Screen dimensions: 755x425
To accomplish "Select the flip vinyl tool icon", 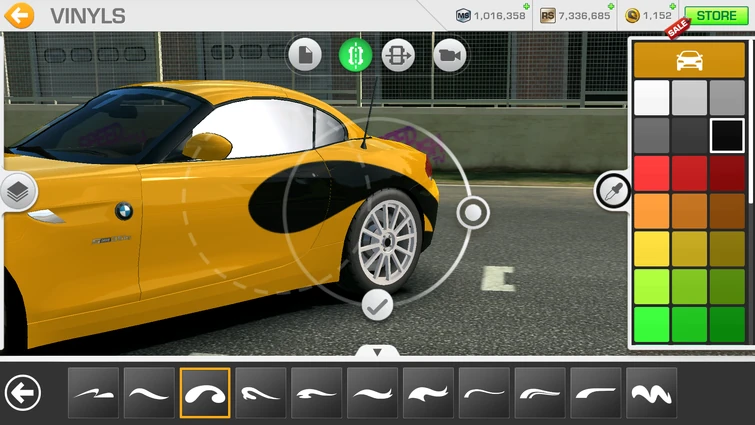I will point(398,55).
